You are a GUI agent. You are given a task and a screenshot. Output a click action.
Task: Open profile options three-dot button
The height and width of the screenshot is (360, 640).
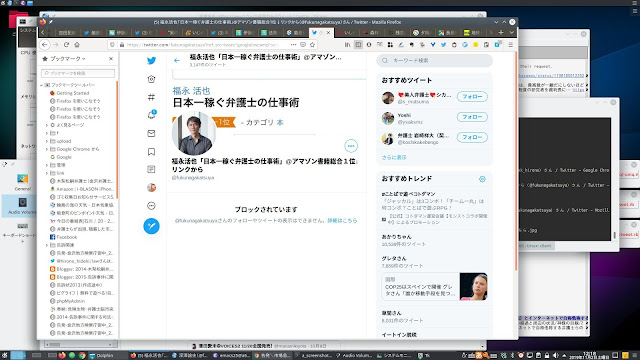pyautogui.click(x=351, y=146)
